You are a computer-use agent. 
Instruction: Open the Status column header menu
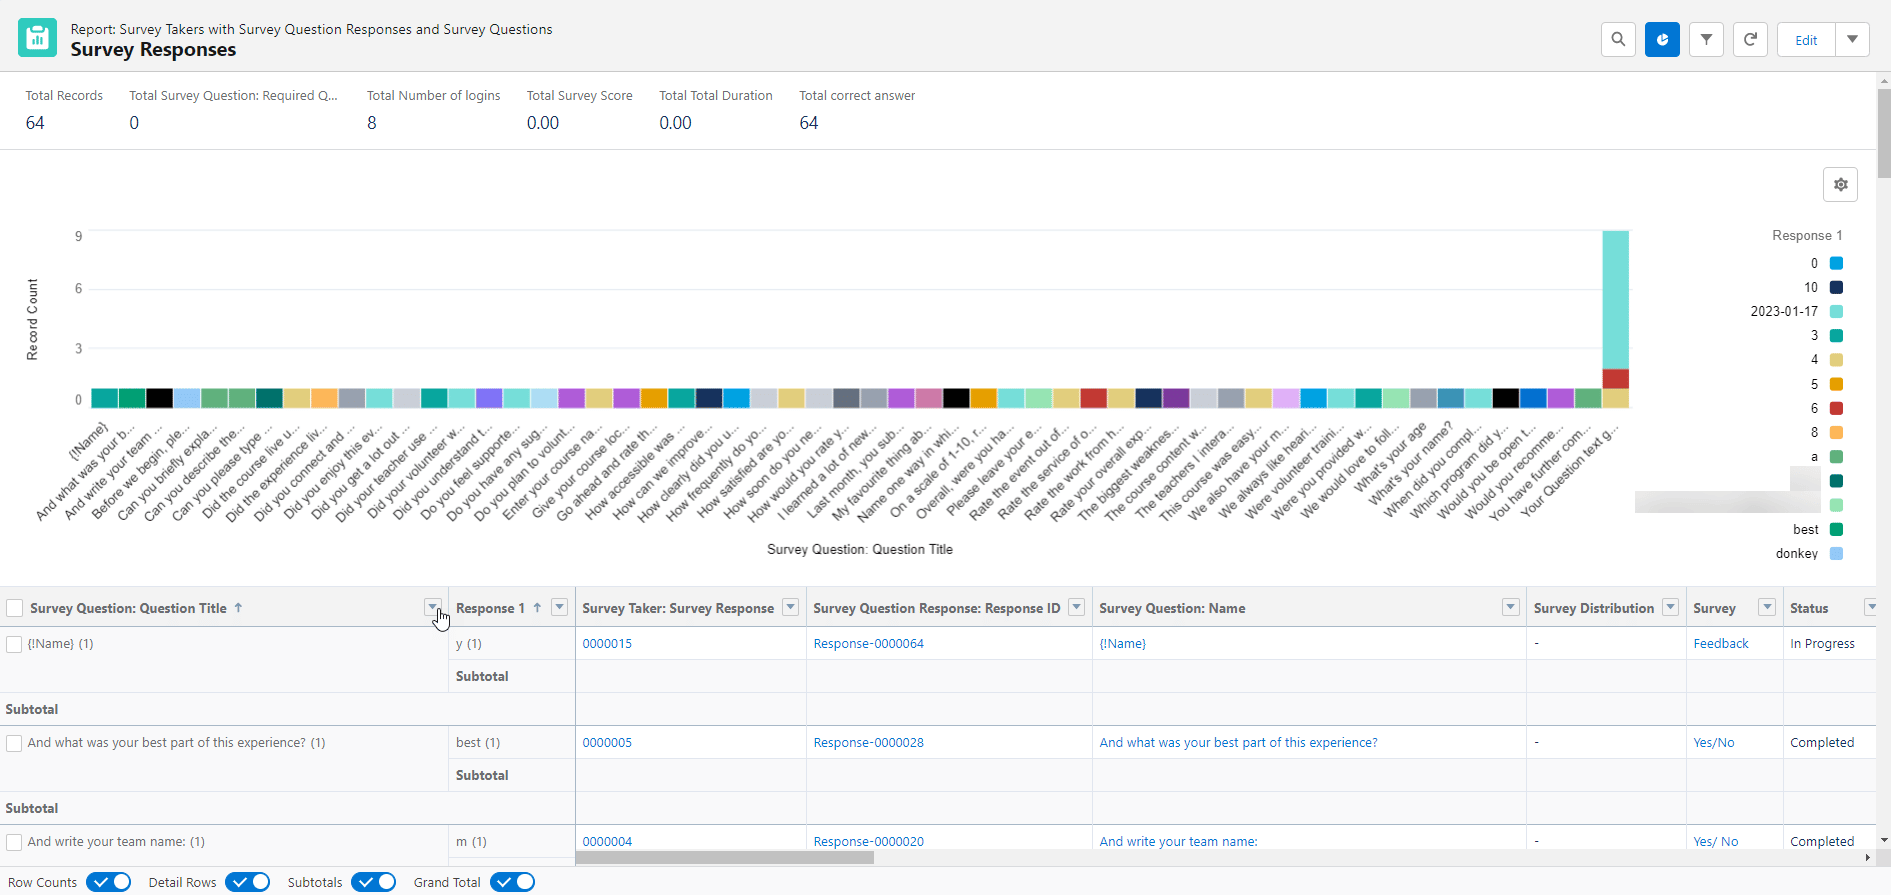[1870, 608]
